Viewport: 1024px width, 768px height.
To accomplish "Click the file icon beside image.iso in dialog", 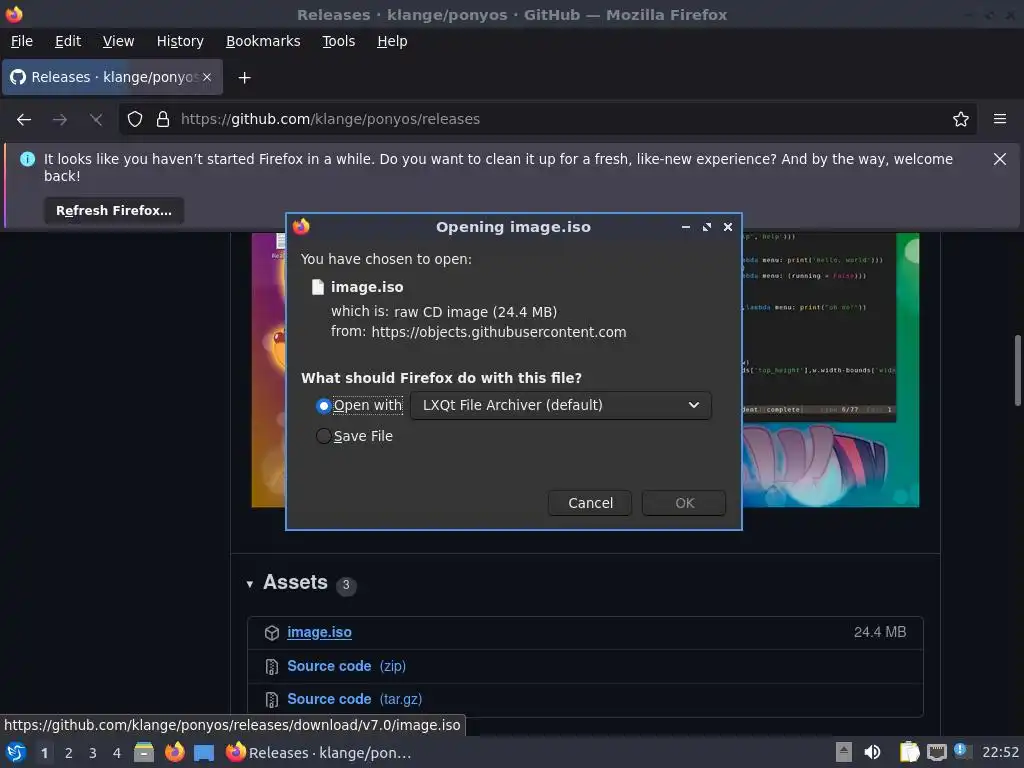I will pyautogui.click(x=317, y=287).
